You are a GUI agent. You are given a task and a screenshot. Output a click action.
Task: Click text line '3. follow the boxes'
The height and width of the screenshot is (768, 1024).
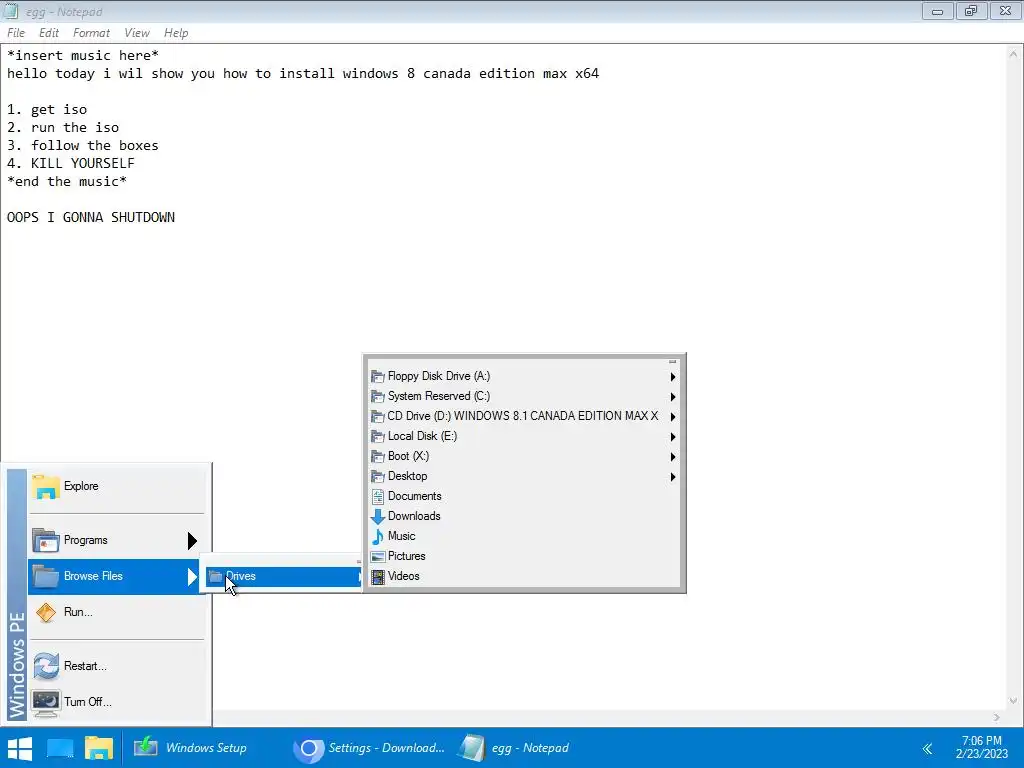[x=82, y=146]
